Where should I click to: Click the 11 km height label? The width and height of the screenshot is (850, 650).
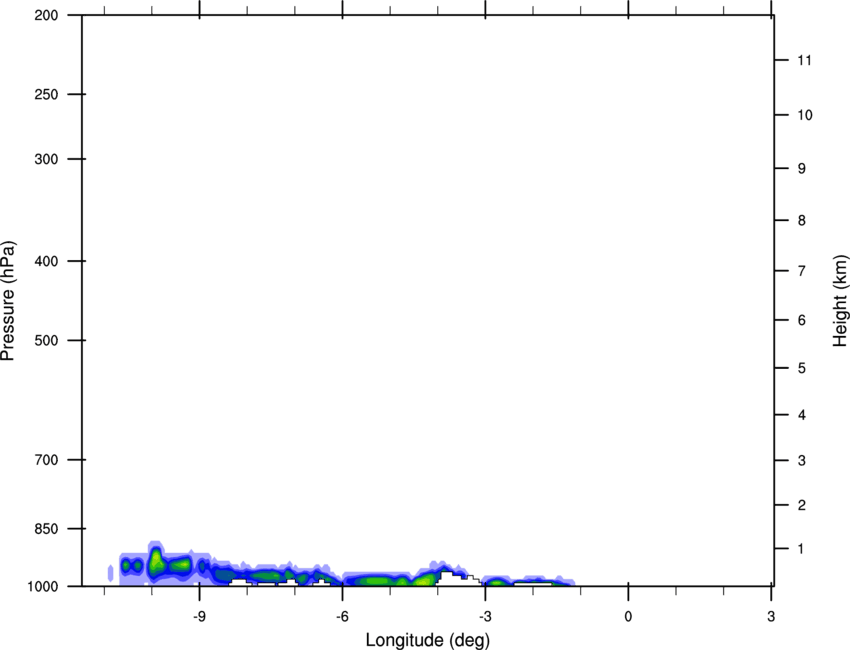(805, 60)
